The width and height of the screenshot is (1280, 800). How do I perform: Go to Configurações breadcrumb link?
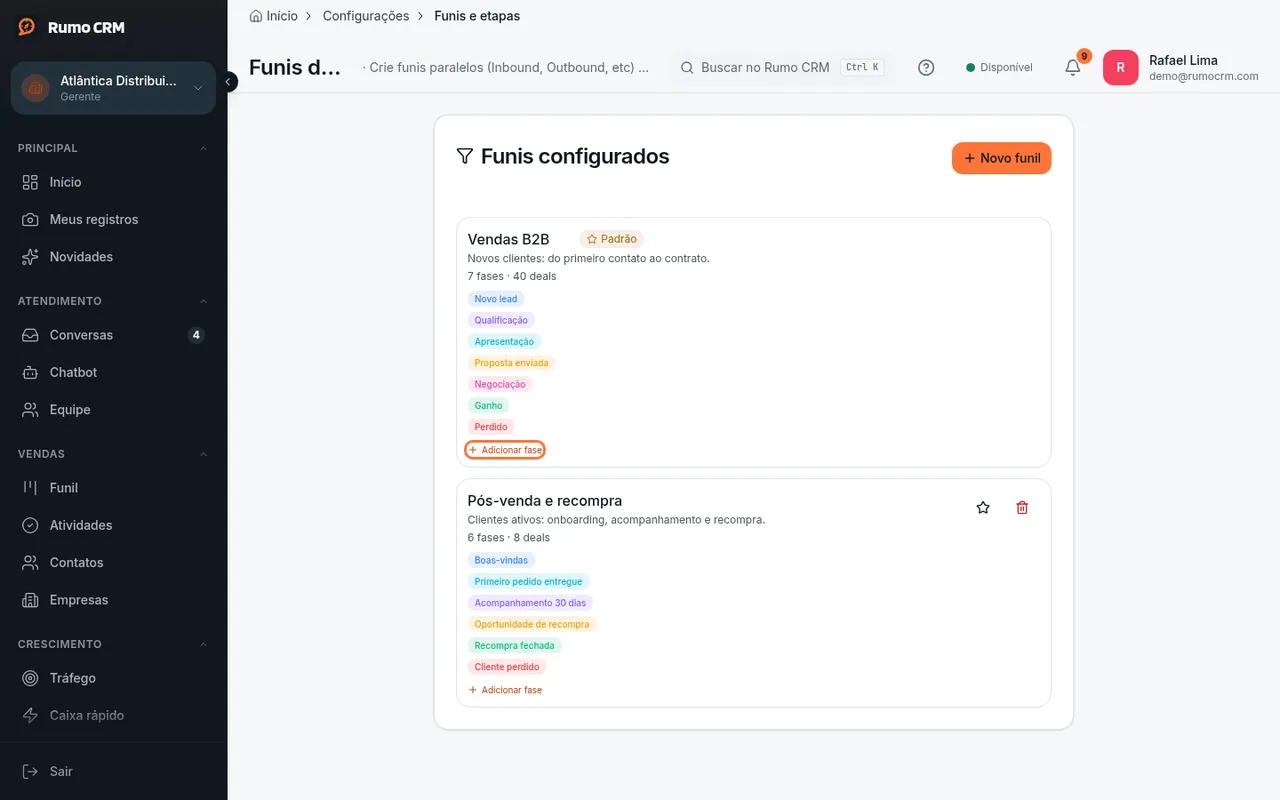pos(366,16)
